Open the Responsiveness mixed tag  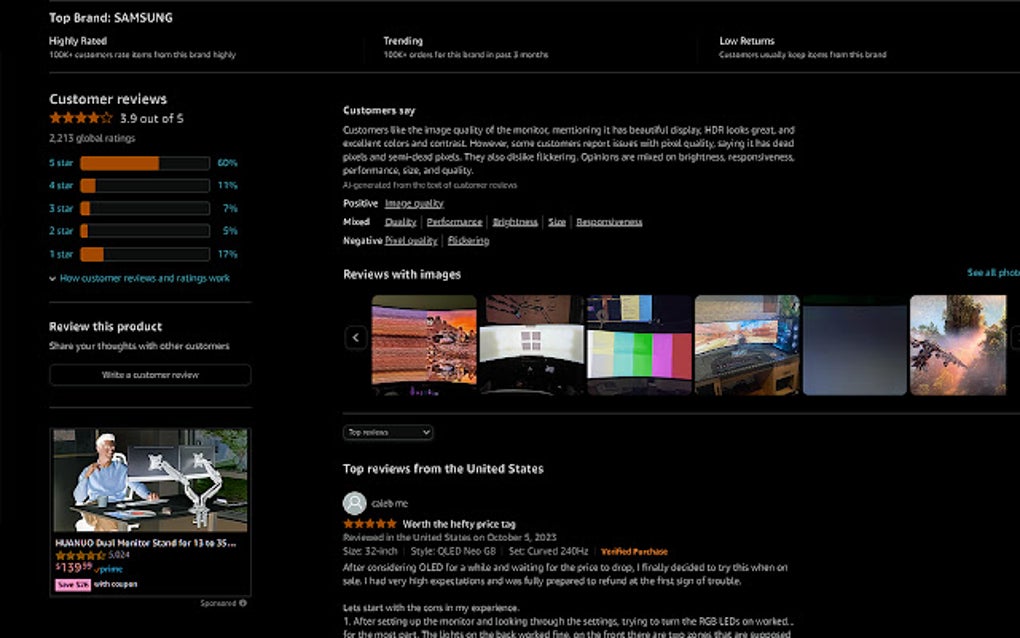coord(609,222)
